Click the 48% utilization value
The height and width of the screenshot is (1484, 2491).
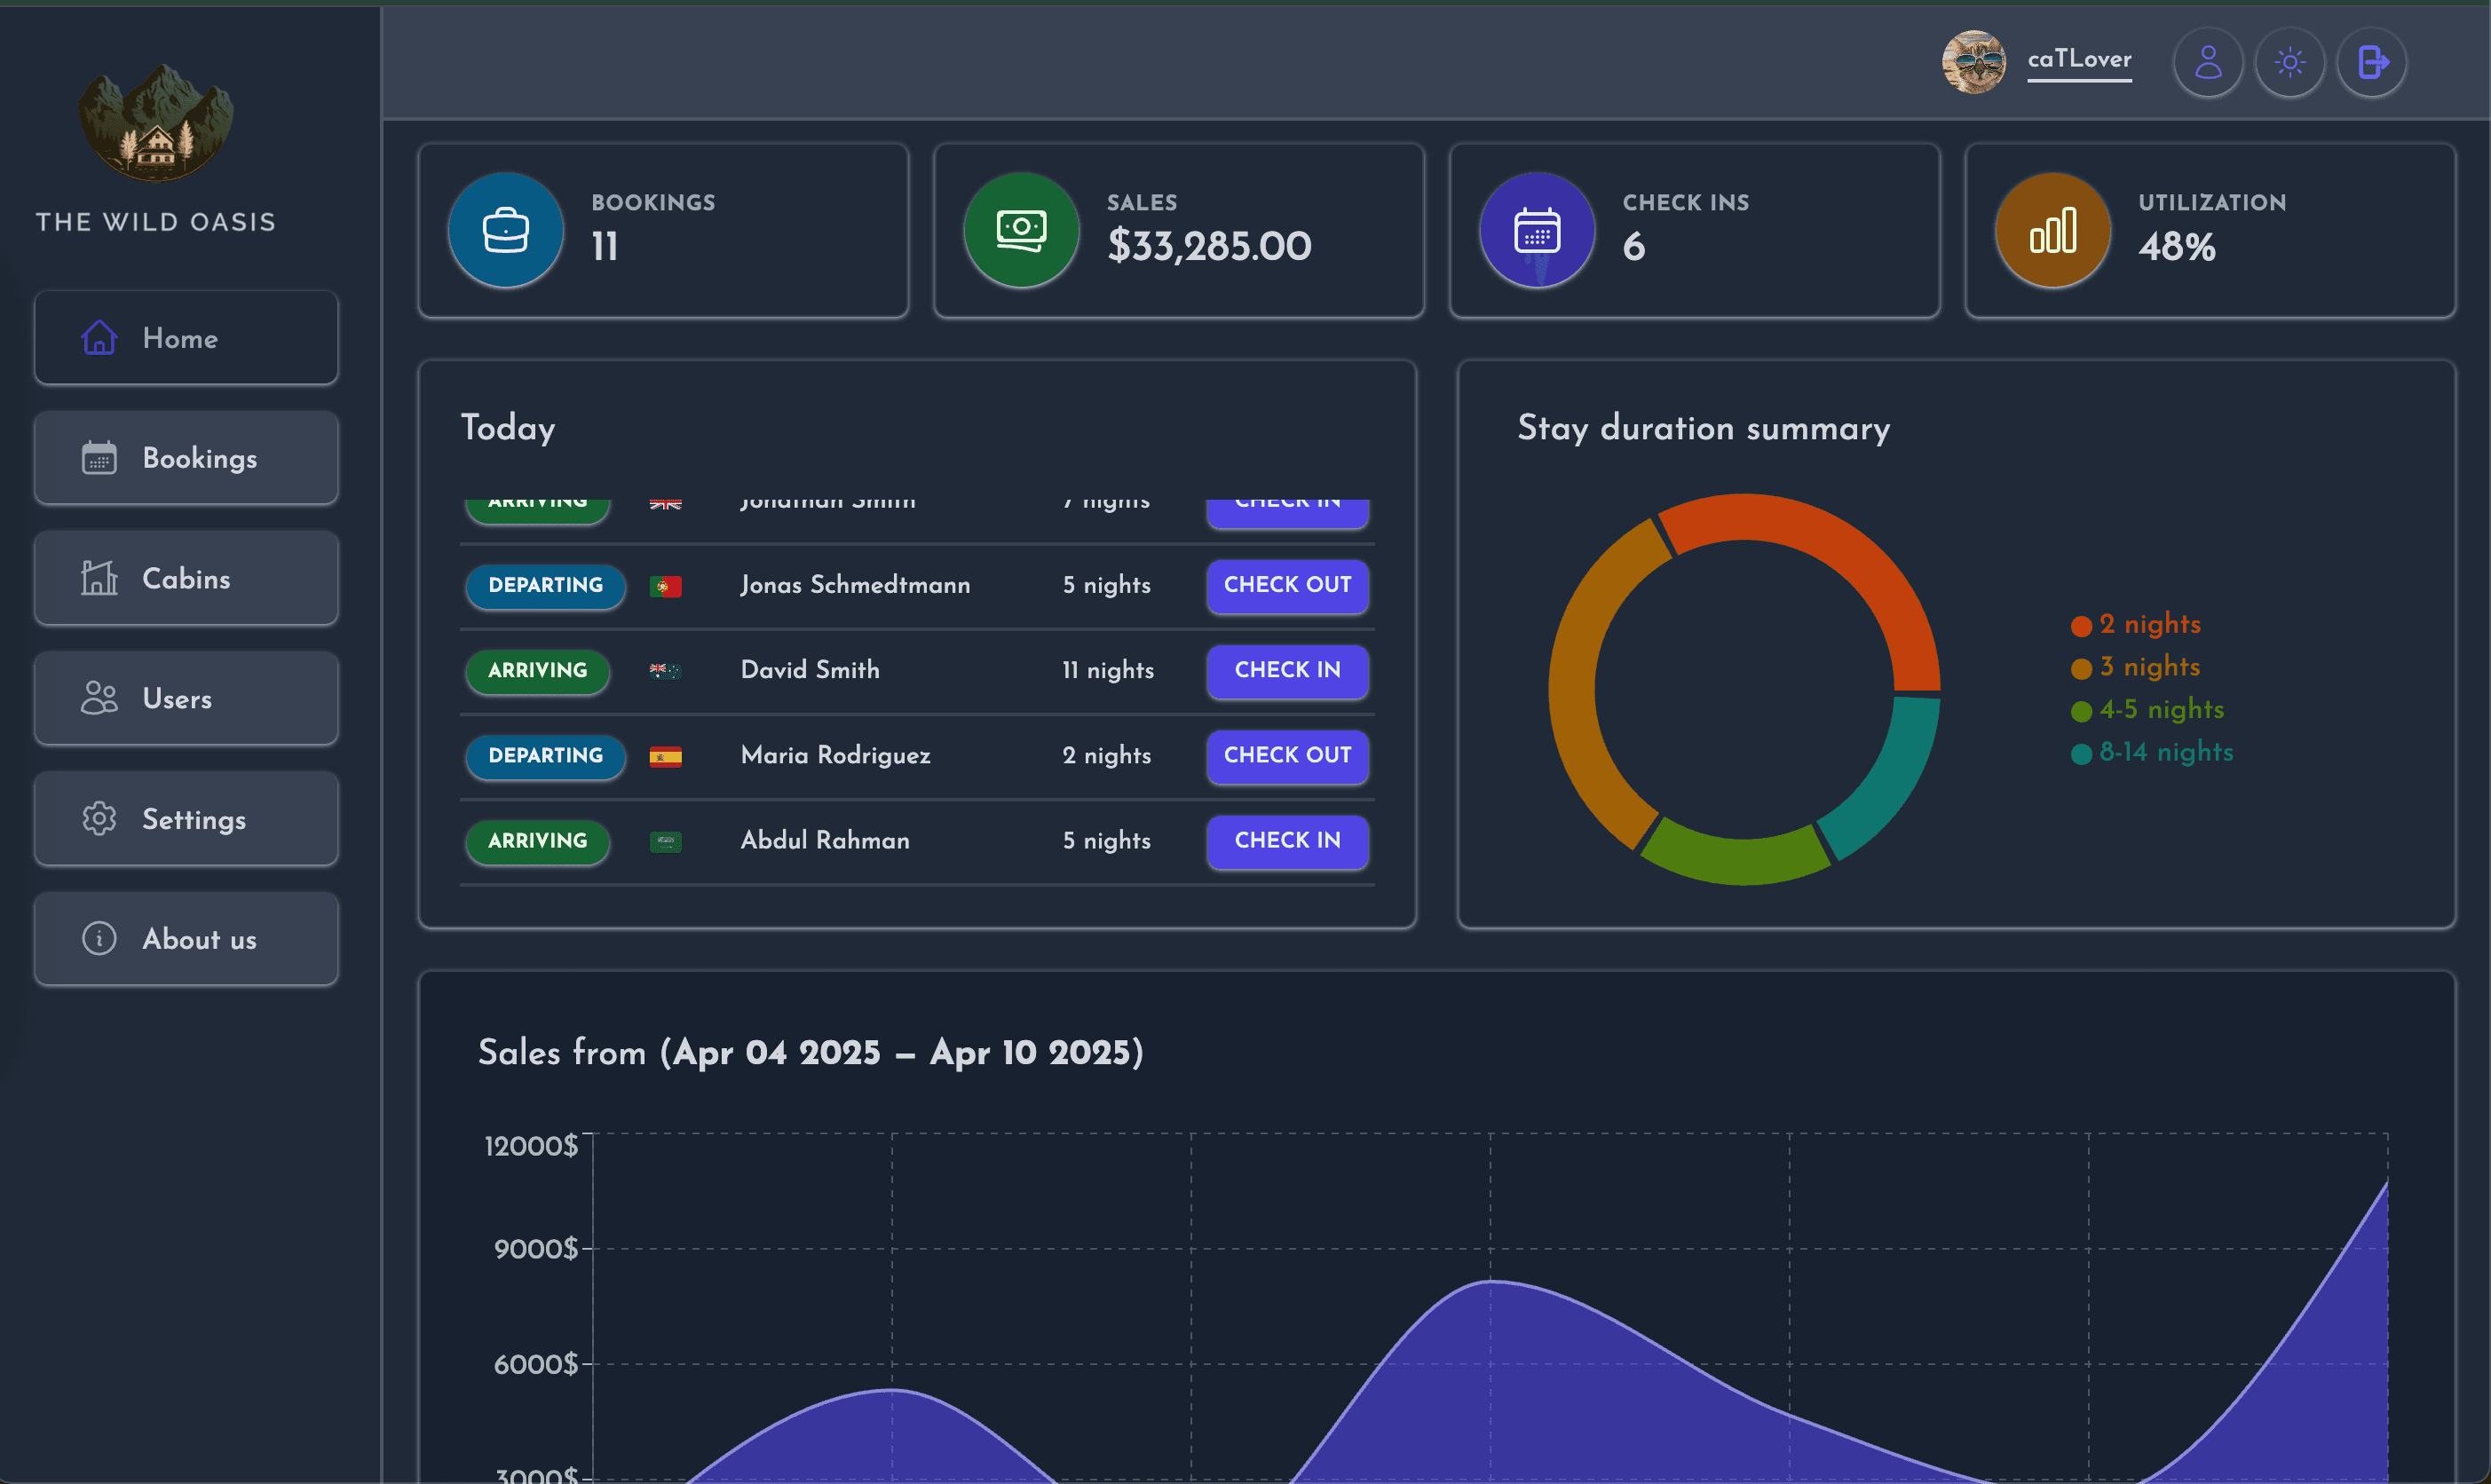(2177, 246)
